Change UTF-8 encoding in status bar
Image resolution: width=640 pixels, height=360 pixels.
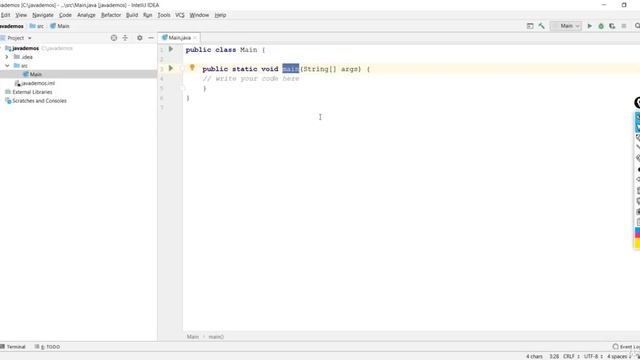pyautogui.click(x=593, y=357)
